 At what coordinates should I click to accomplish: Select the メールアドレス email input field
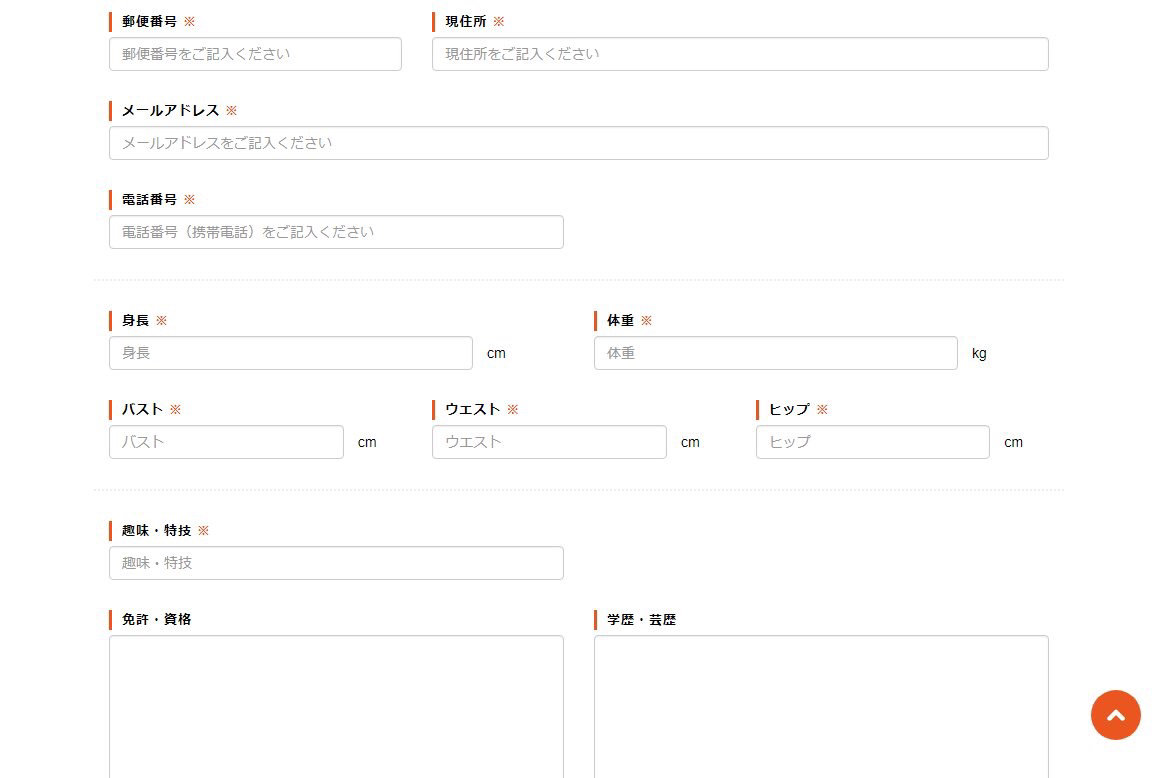578,143
